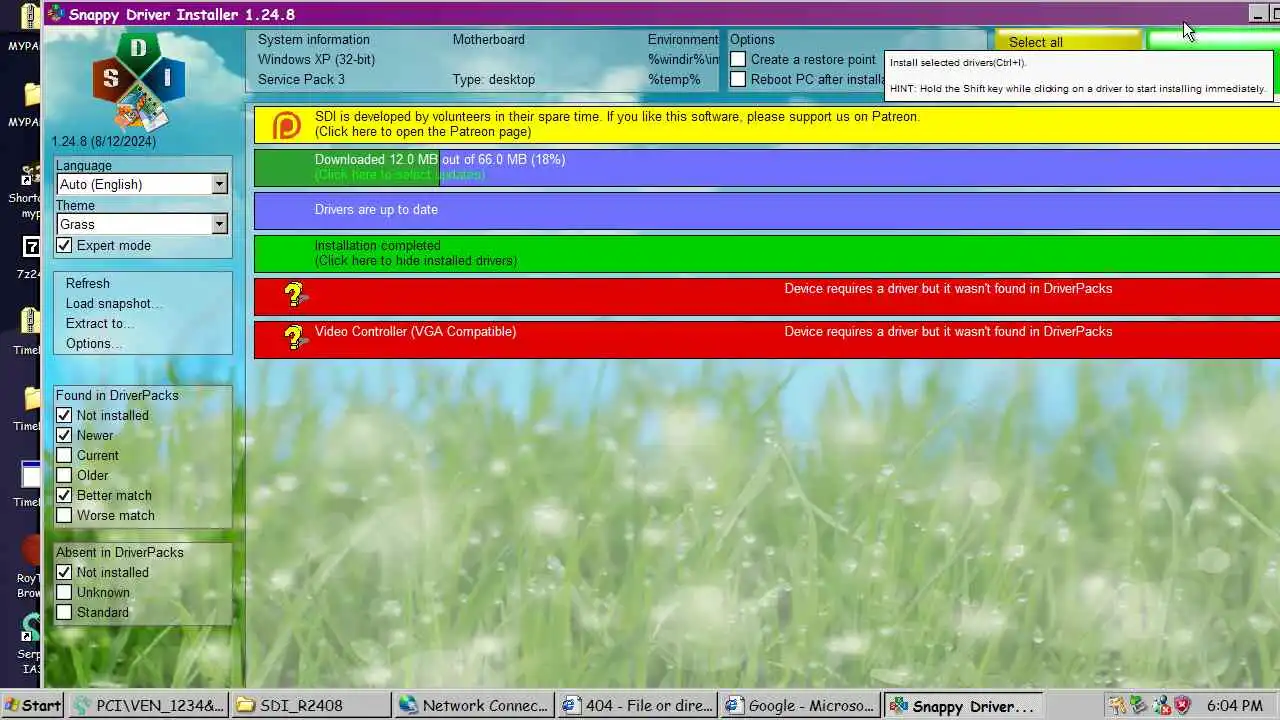Image resolution: width=1280 pixels, height=720 pixels.
Task: Click the green Install button
Action: [x=1213, y=40]
